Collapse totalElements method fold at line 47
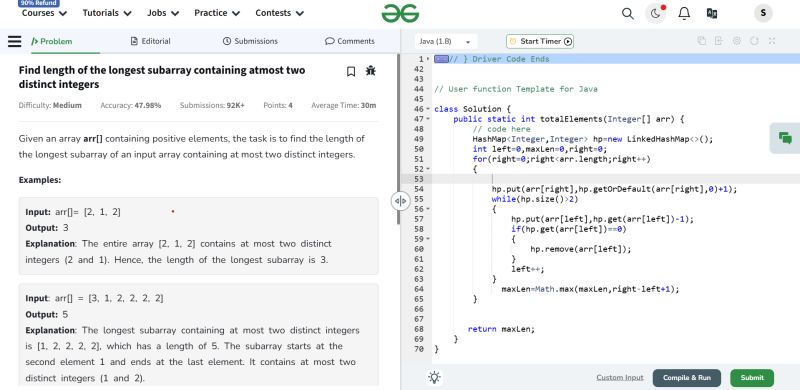Screen dimensions: 800x390 click(428, 119)
